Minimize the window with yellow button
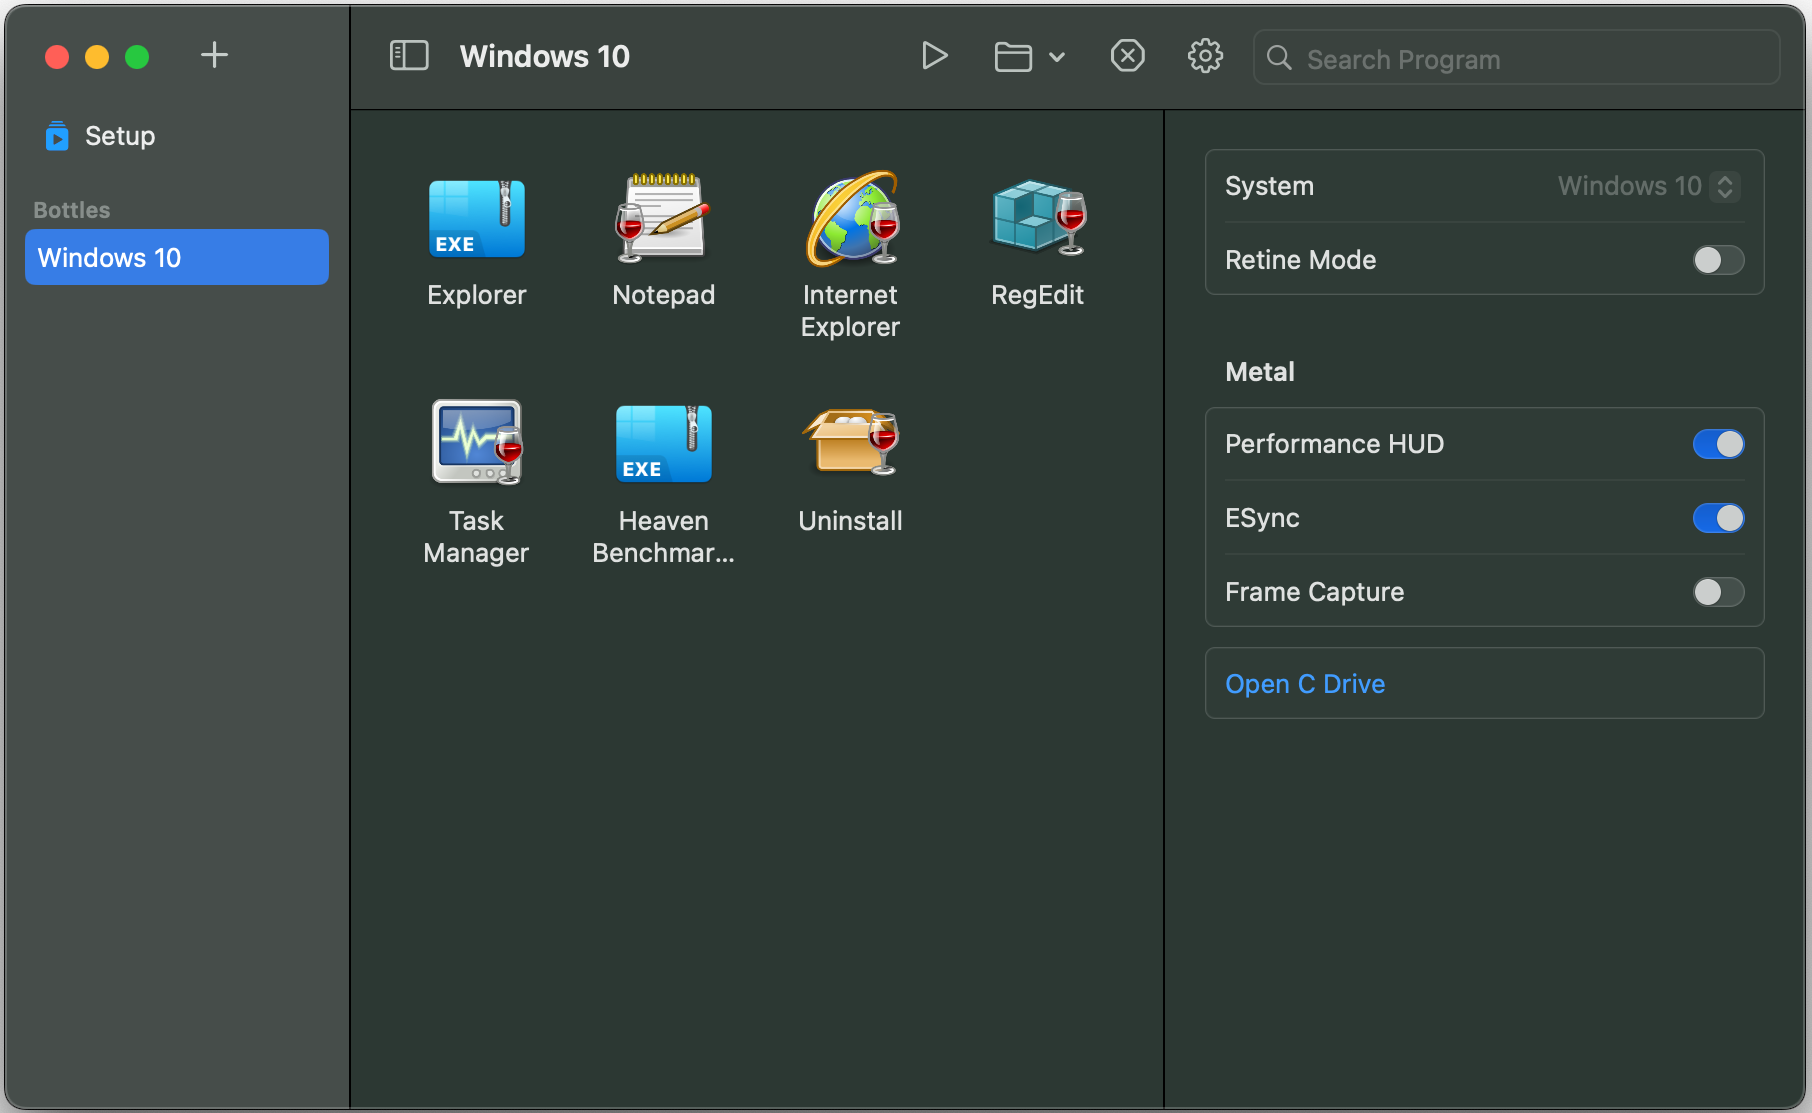 [97, 57]
